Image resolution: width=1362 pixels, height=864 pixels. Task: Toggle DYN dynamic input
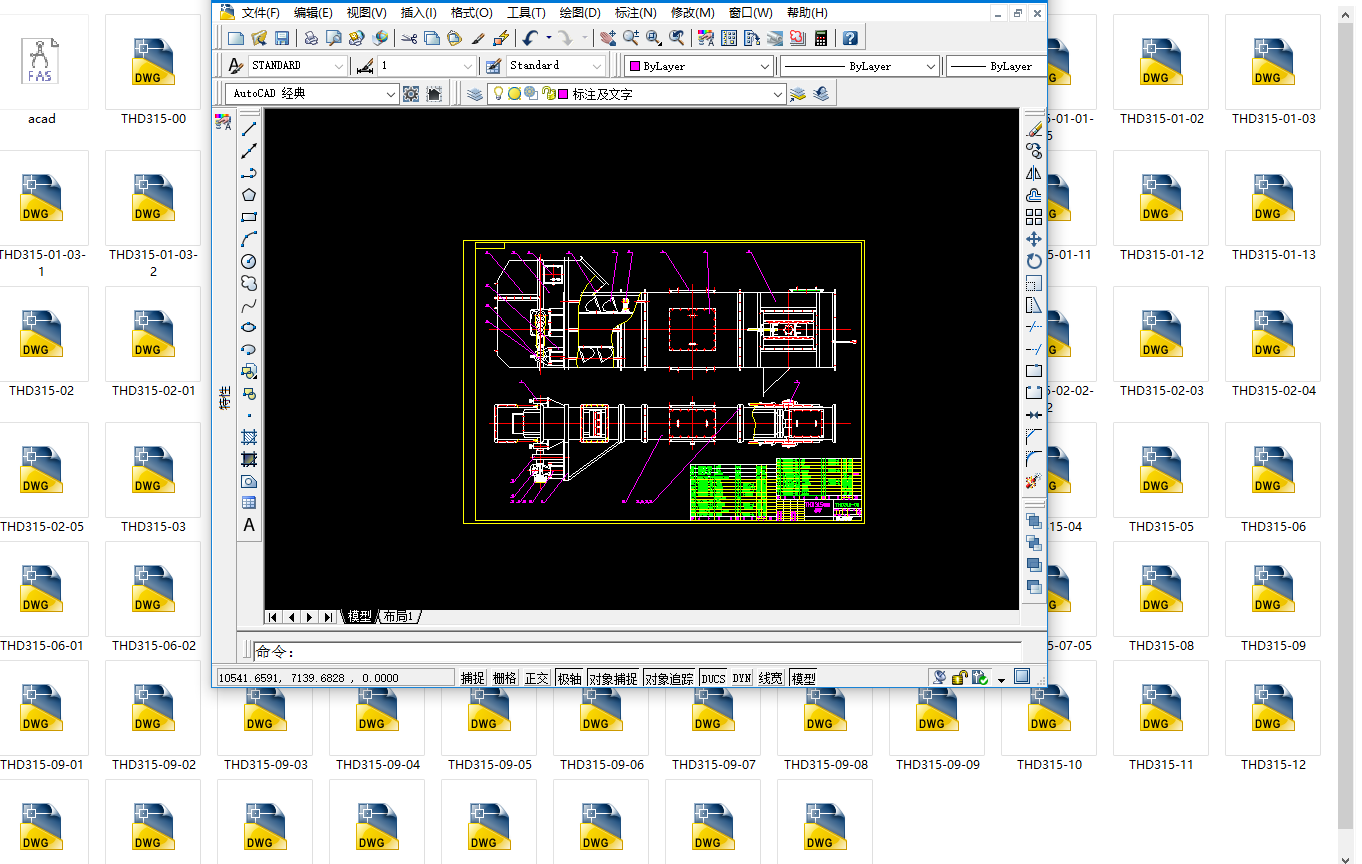point(741,678)
